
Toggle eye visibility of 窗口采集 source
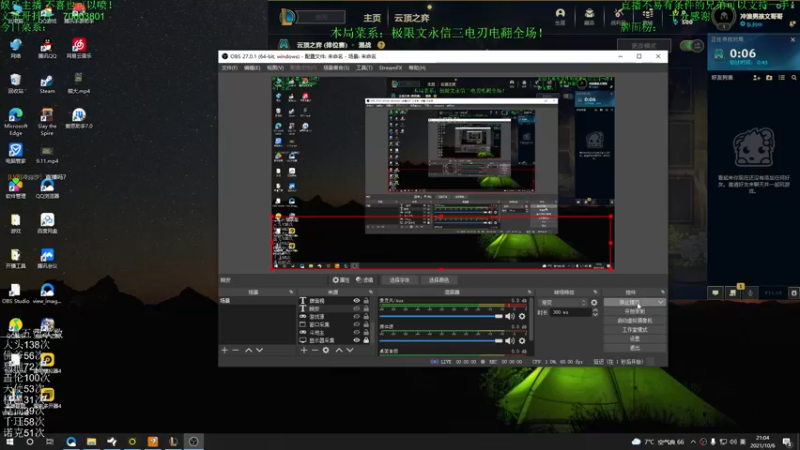tap(357, 324)
